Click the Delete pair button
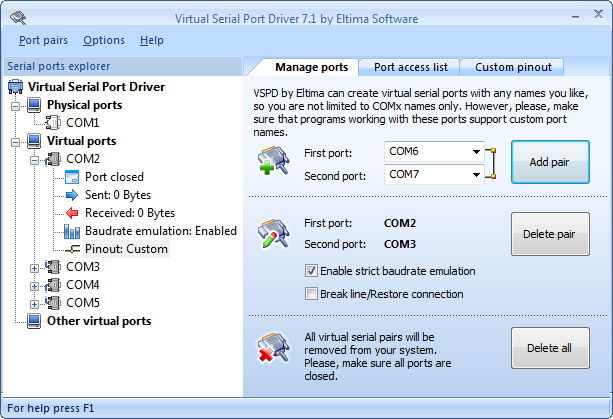This screenshot has width=613, height=419. pos(550,234)
